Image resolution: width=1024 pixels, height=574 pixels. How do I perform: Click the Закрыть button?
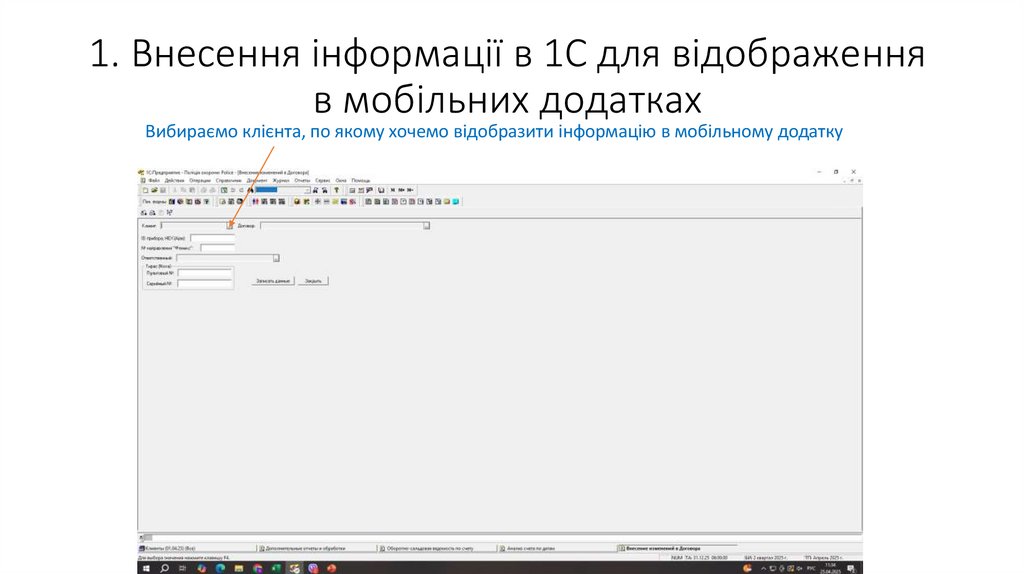coord(313,281)
